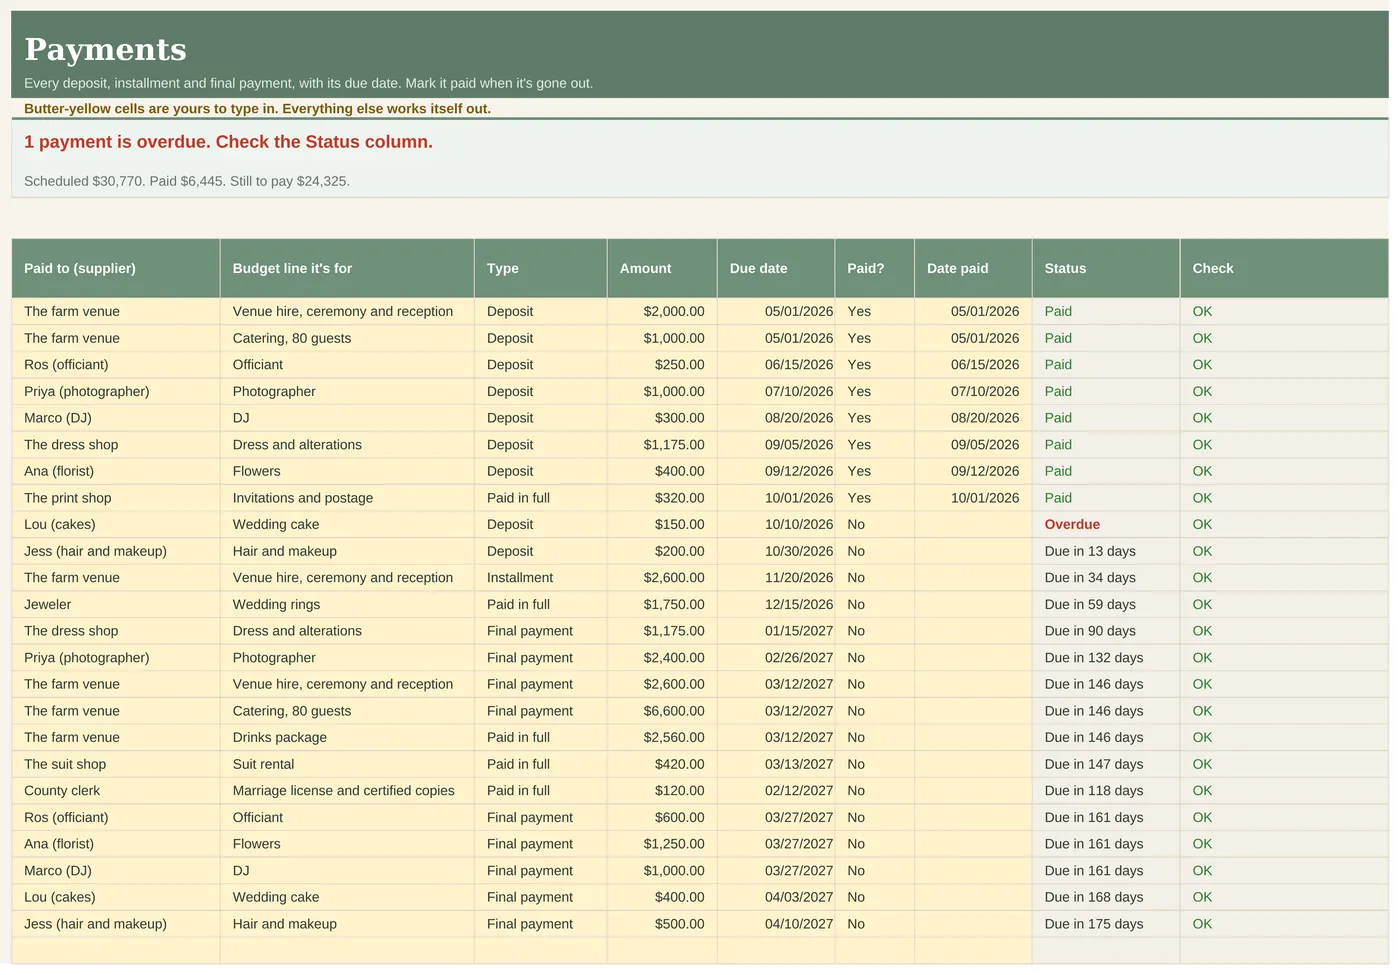Click the Paid? "No" cell in Jeweler row
Screen dimensions: 1400x975
point(874,604)
